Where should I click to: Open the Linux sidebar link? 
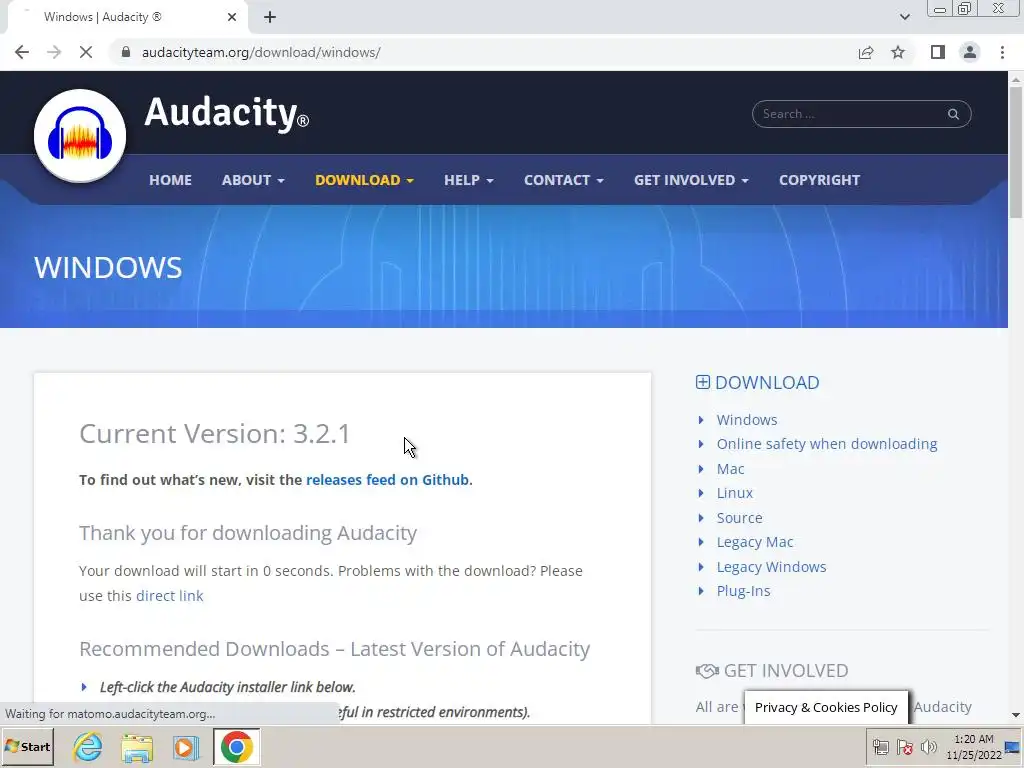(x=735, y=493)
